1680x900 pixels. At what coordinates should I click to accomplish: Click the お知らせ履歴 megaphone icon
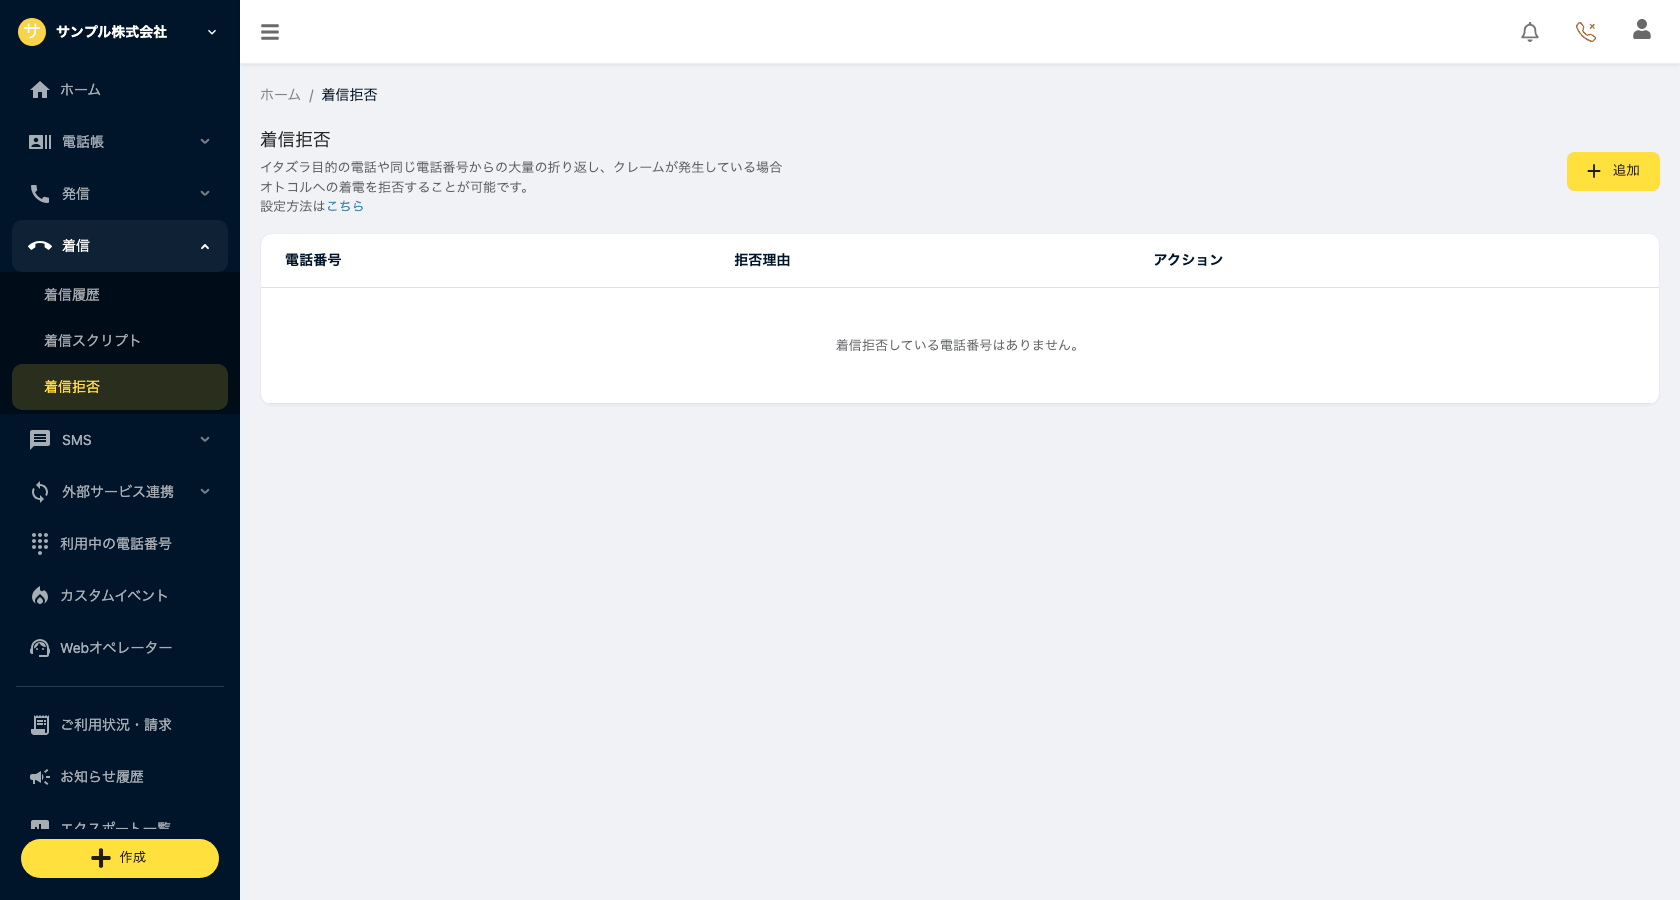(40, 777)
